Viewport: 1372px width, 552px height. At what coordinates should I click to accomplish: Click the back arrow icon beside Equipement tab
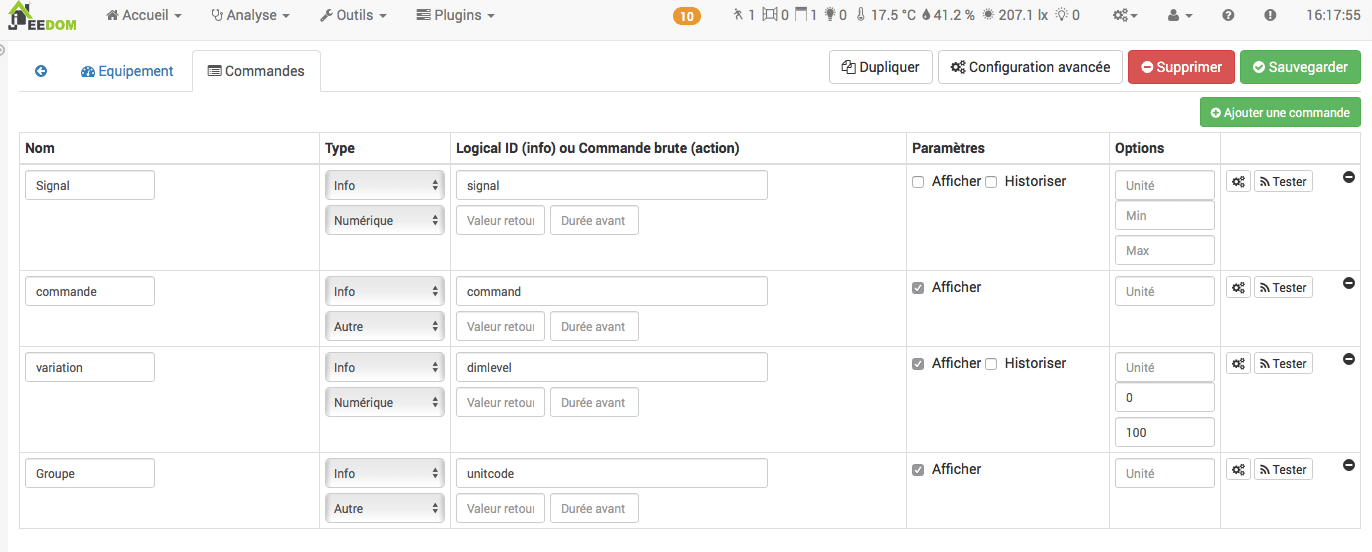[x=41, y=71]
